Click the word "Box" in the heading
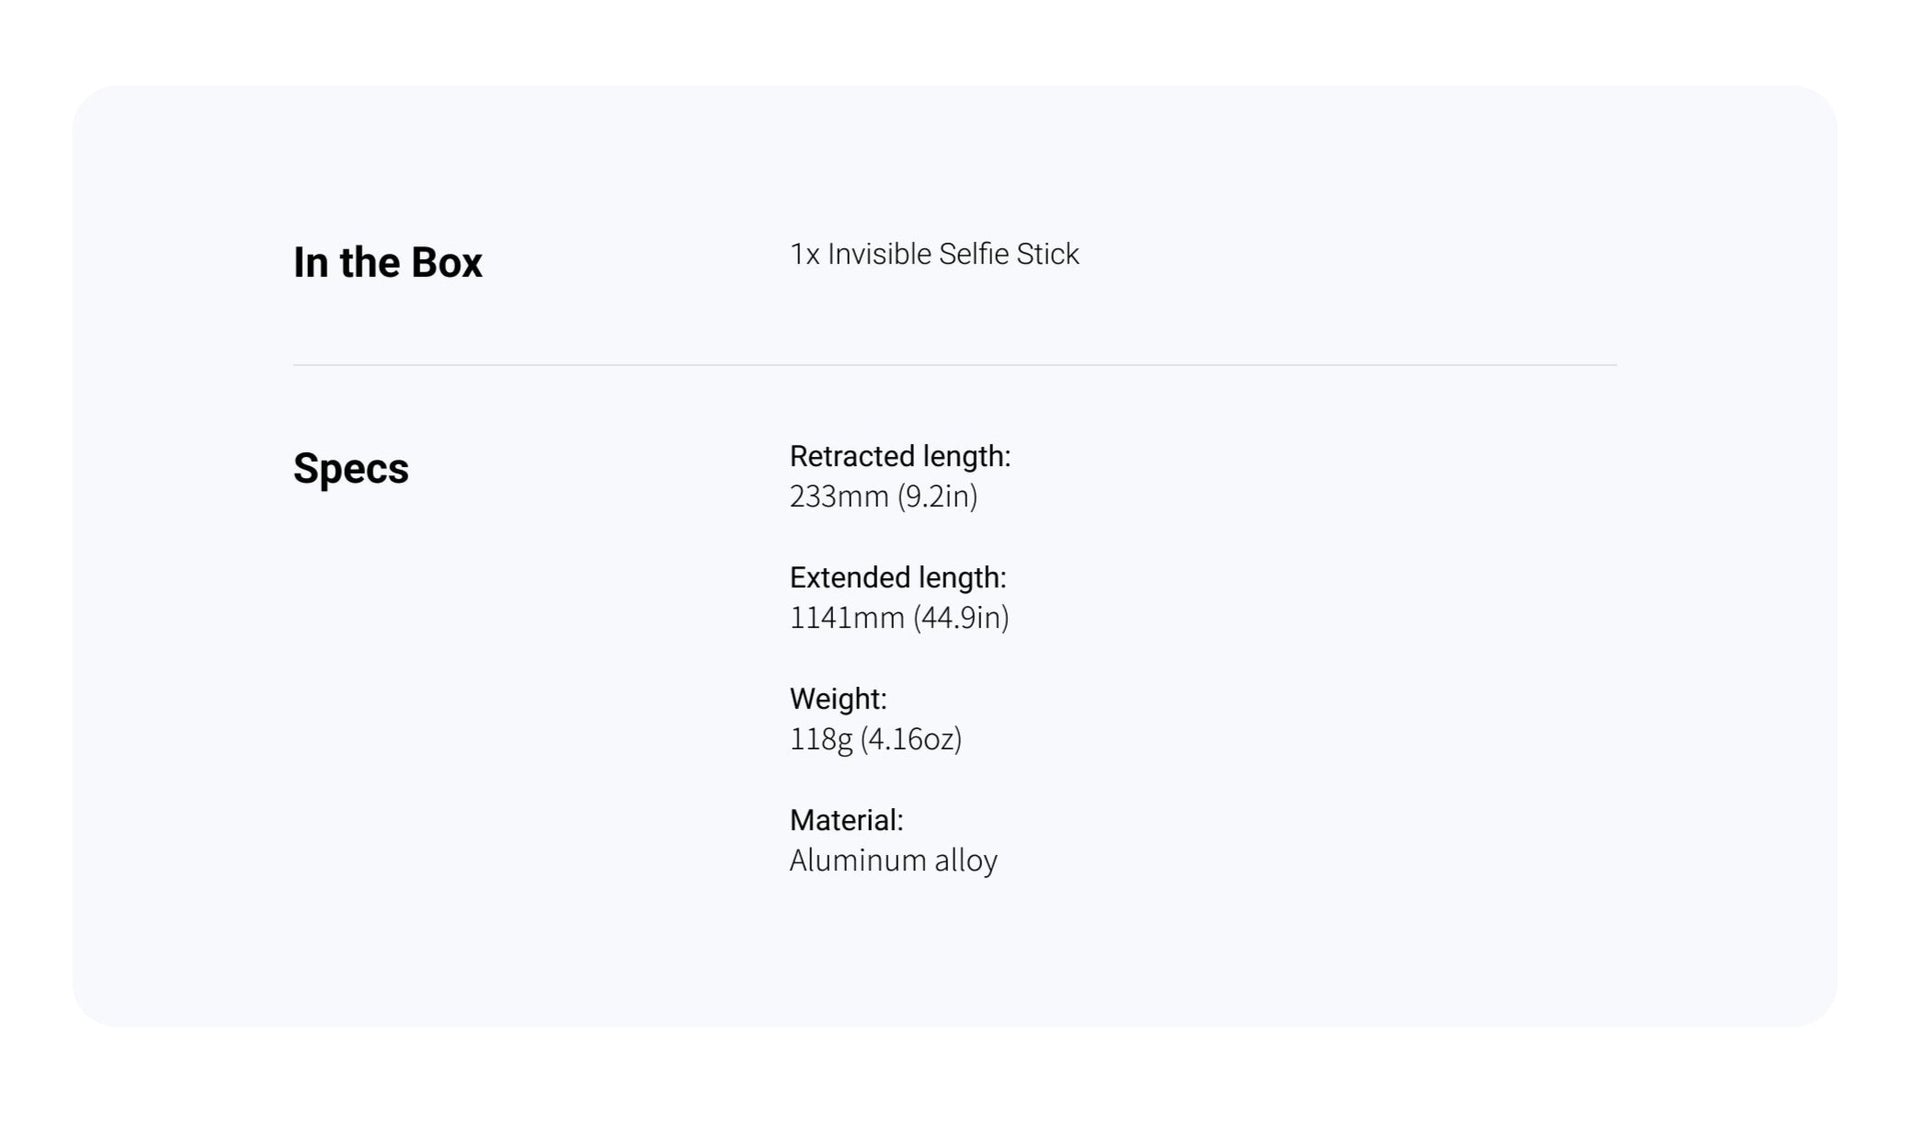 446,263
